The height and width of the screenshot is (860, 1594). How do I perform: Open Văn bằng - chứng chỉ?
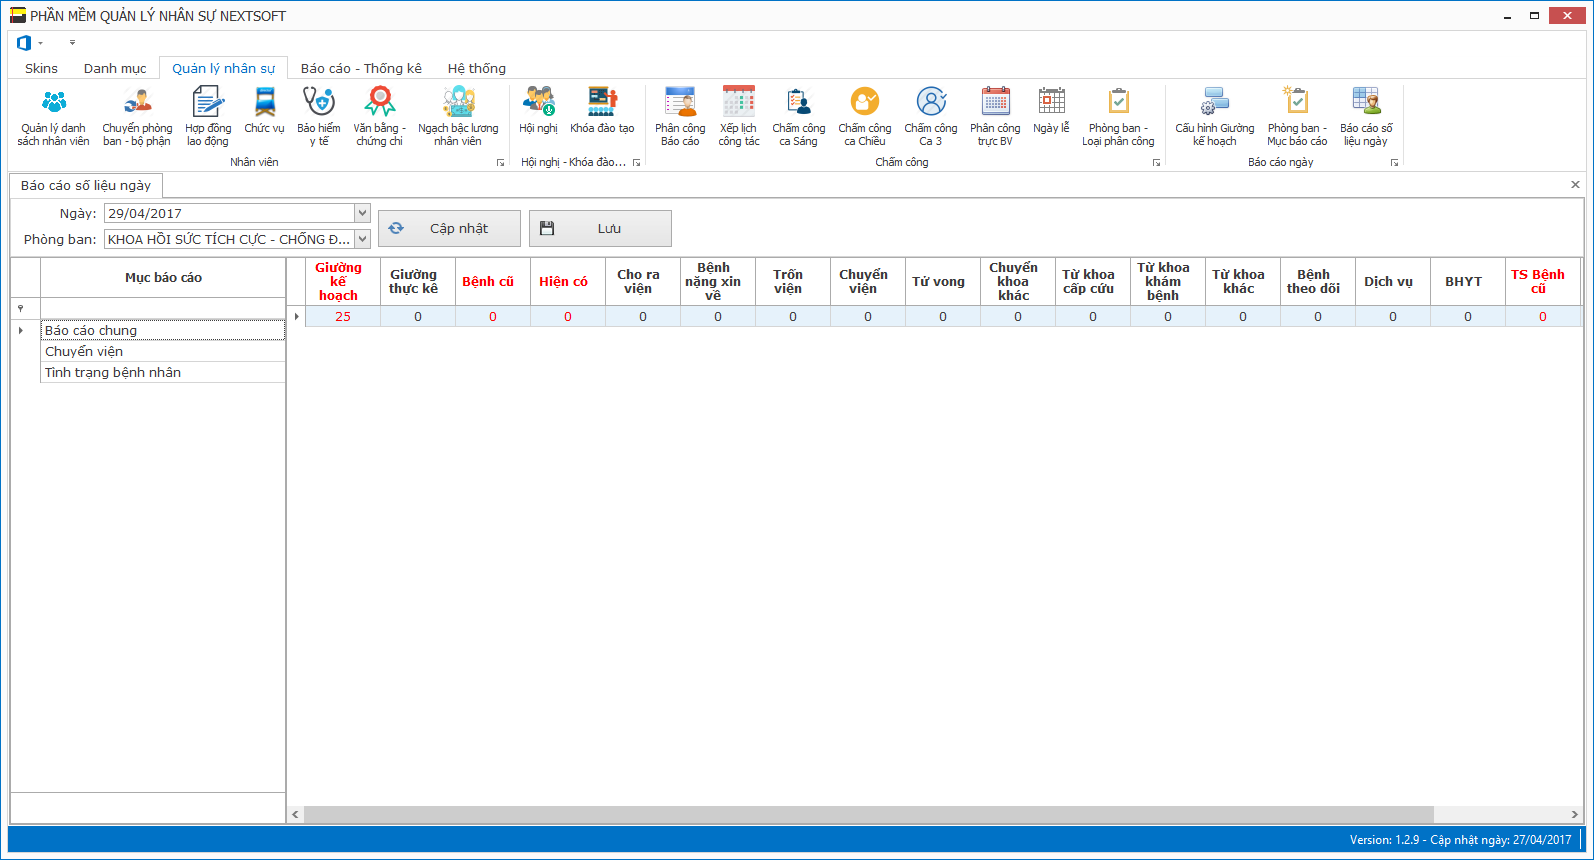click(x=379, y=117)
